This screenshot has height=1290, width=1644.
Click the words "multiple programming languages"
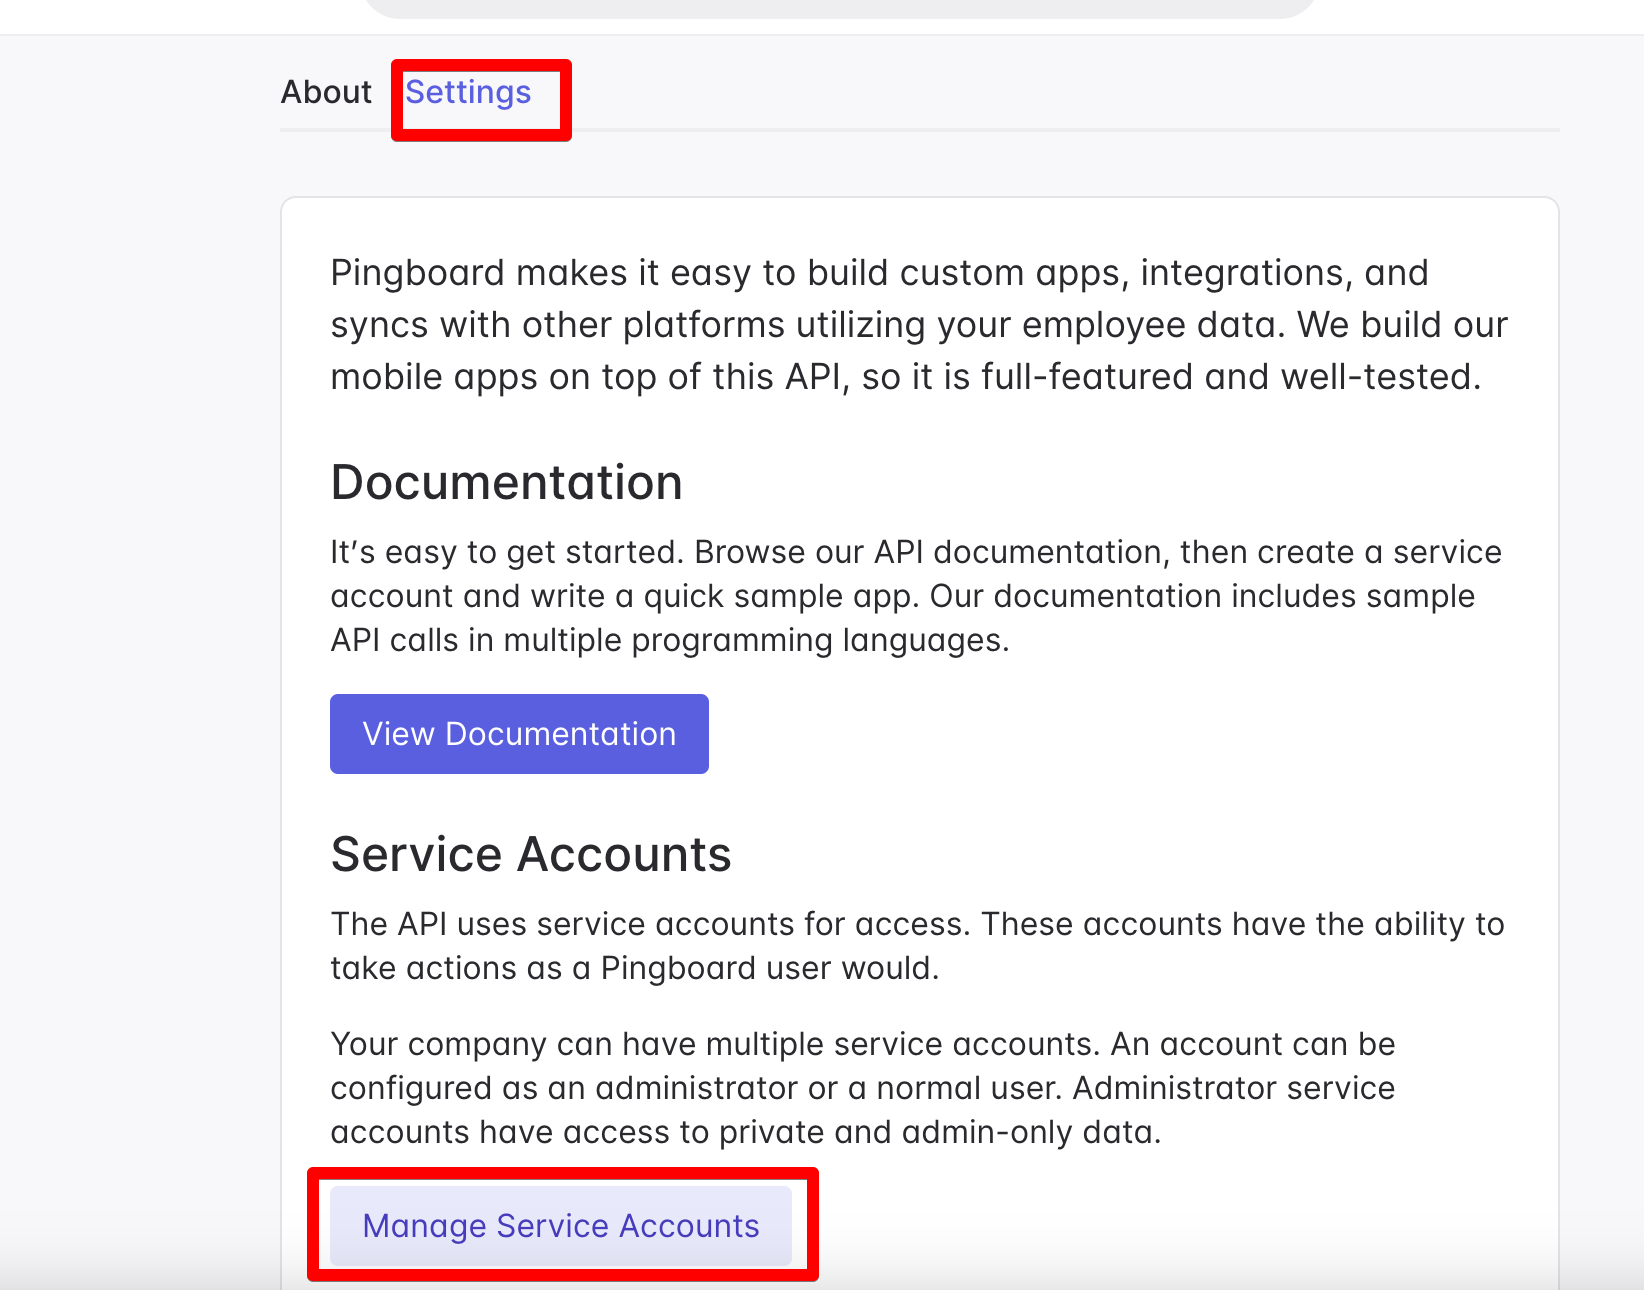(x=754, y=640)
